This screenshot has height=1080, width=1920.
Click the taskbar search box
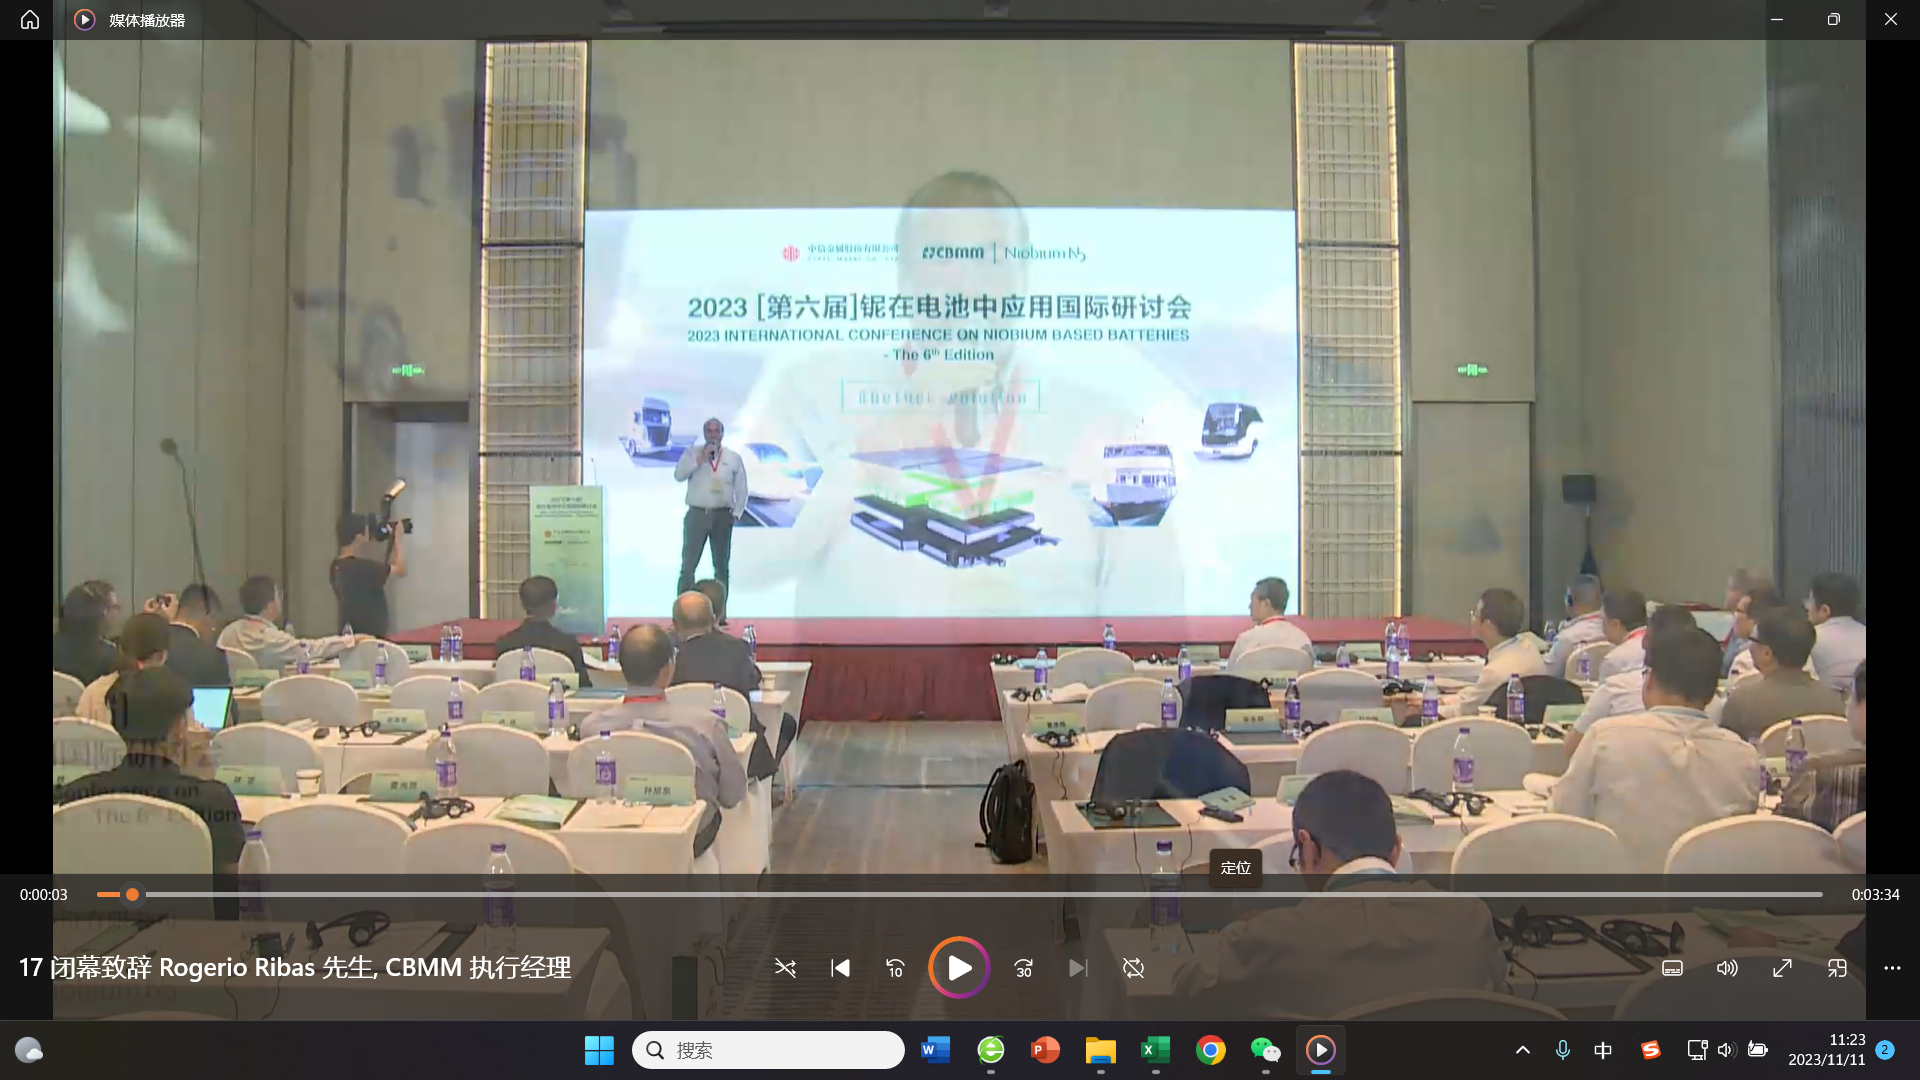(768, 1050)
